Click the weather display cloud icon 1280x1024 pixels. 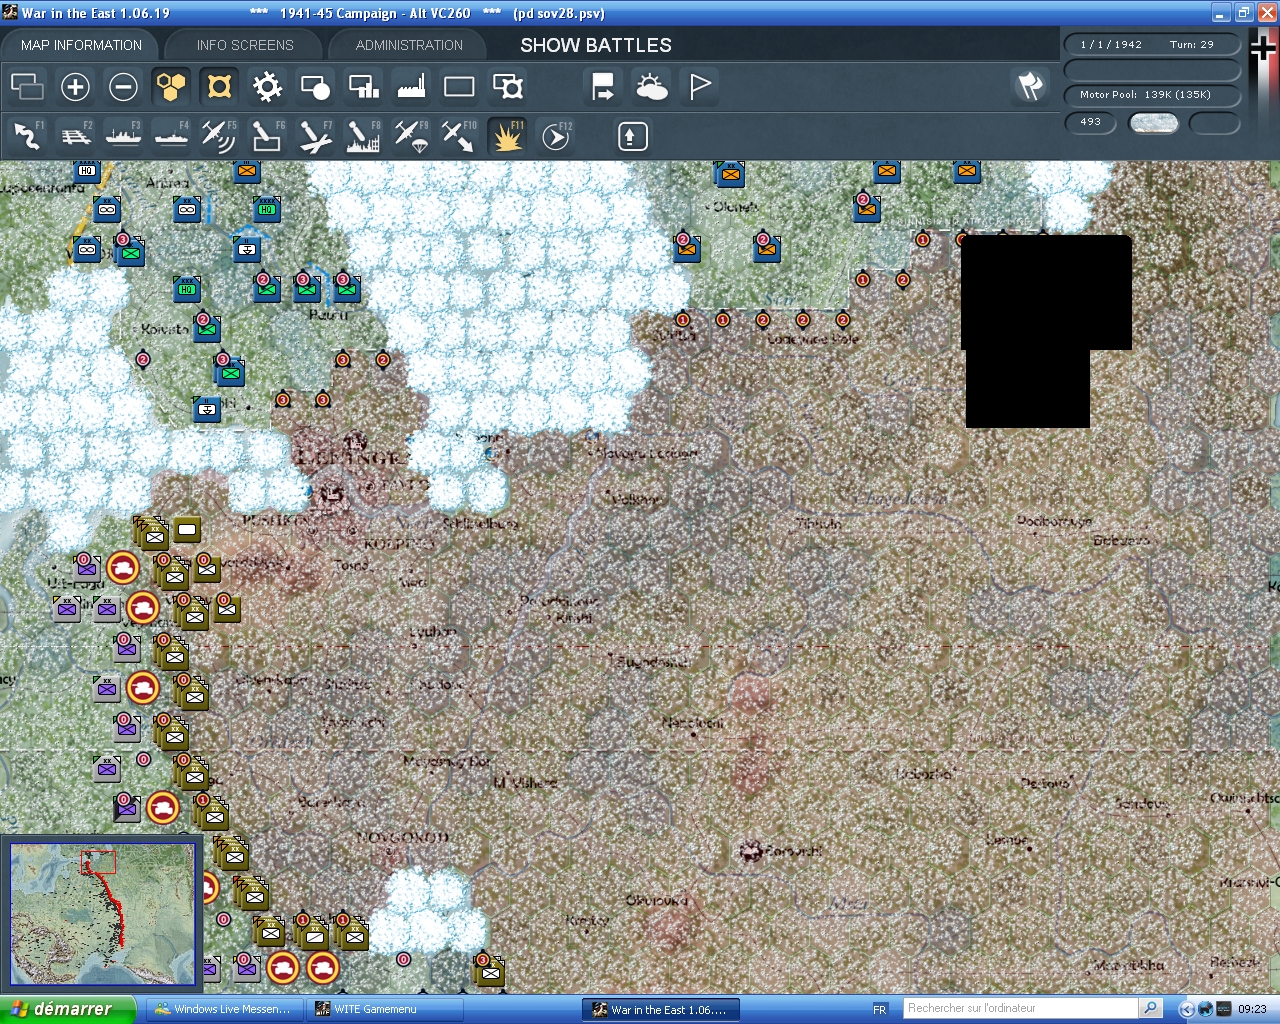pyautogui.click(x=652, y=87)
